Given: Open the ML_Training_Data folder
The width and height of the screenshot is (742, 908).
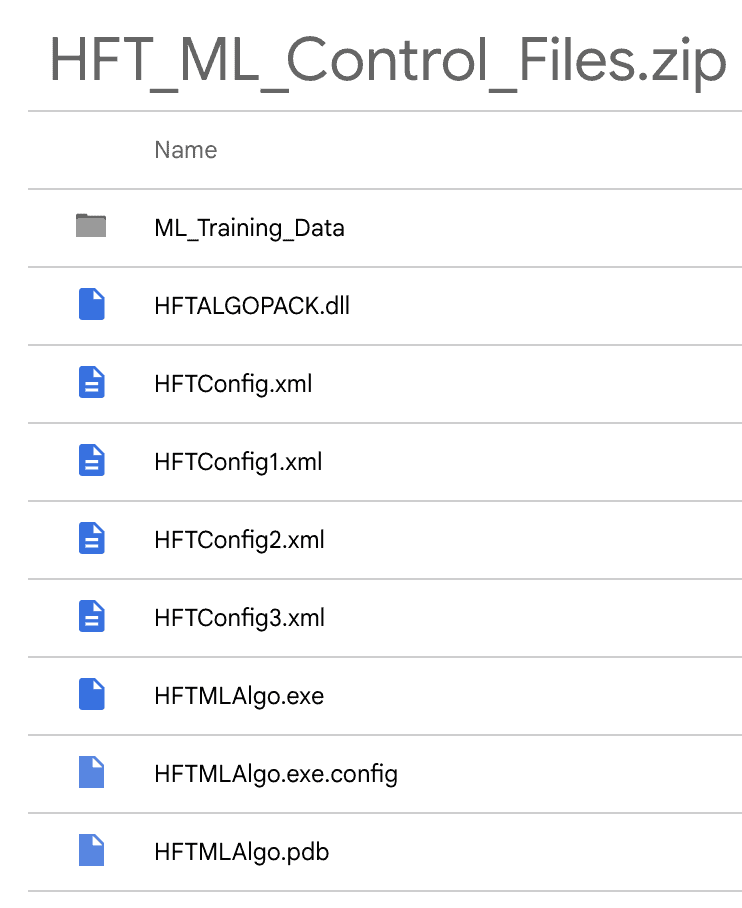Looking at the screenshot, I should coord(249,228).
